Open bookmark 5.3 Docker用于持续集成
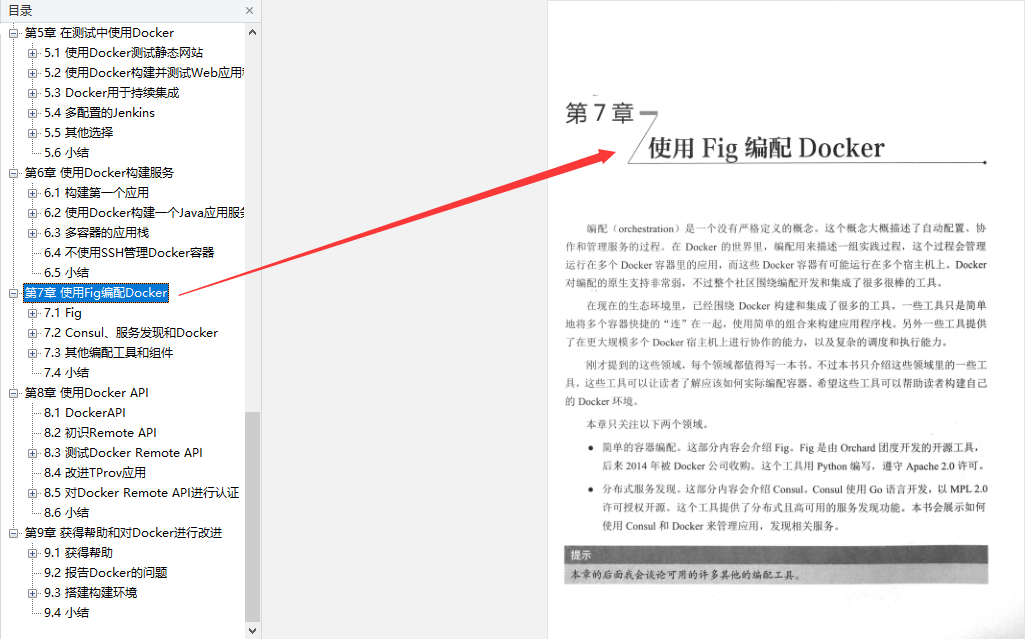The height and width of the screenshot is (639, 1025). pyautogui.click(x=112, y=93)
